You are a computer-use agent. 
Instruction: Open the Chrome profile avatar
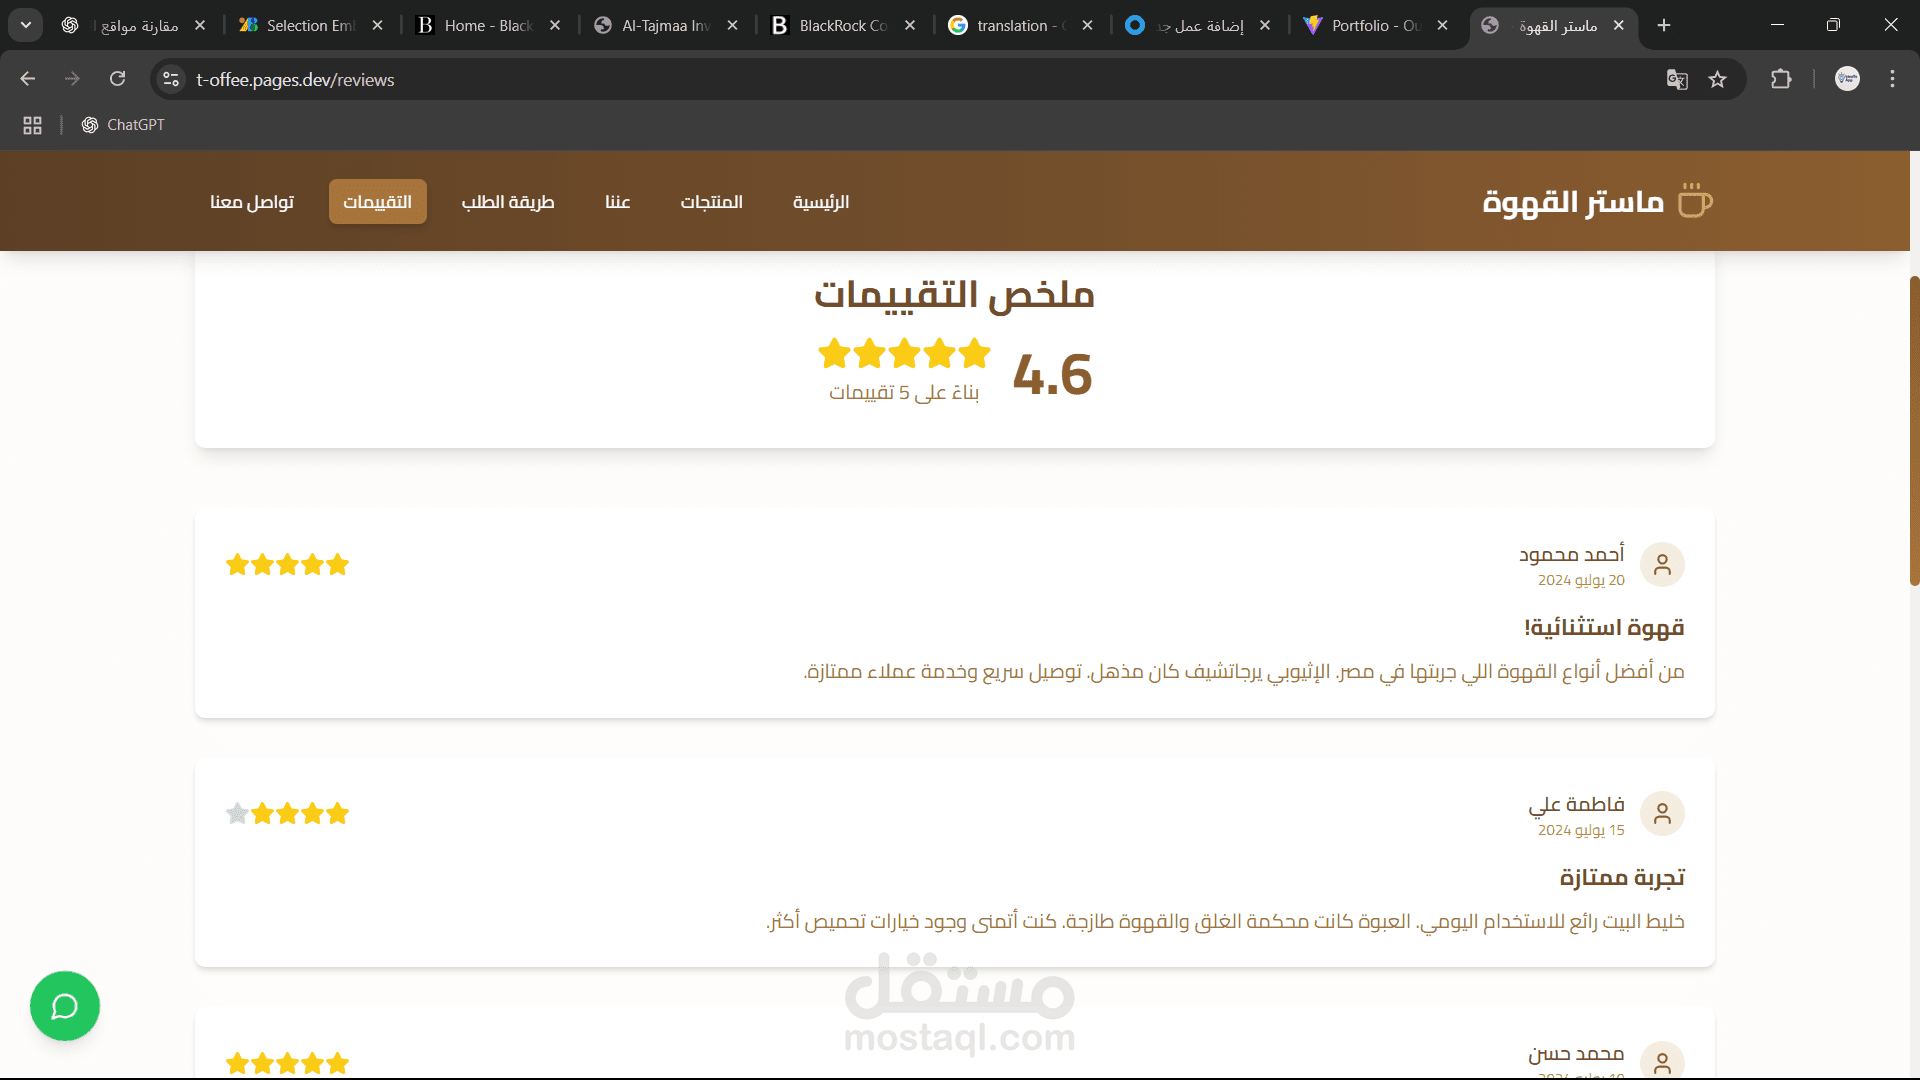coord(1847,79)
